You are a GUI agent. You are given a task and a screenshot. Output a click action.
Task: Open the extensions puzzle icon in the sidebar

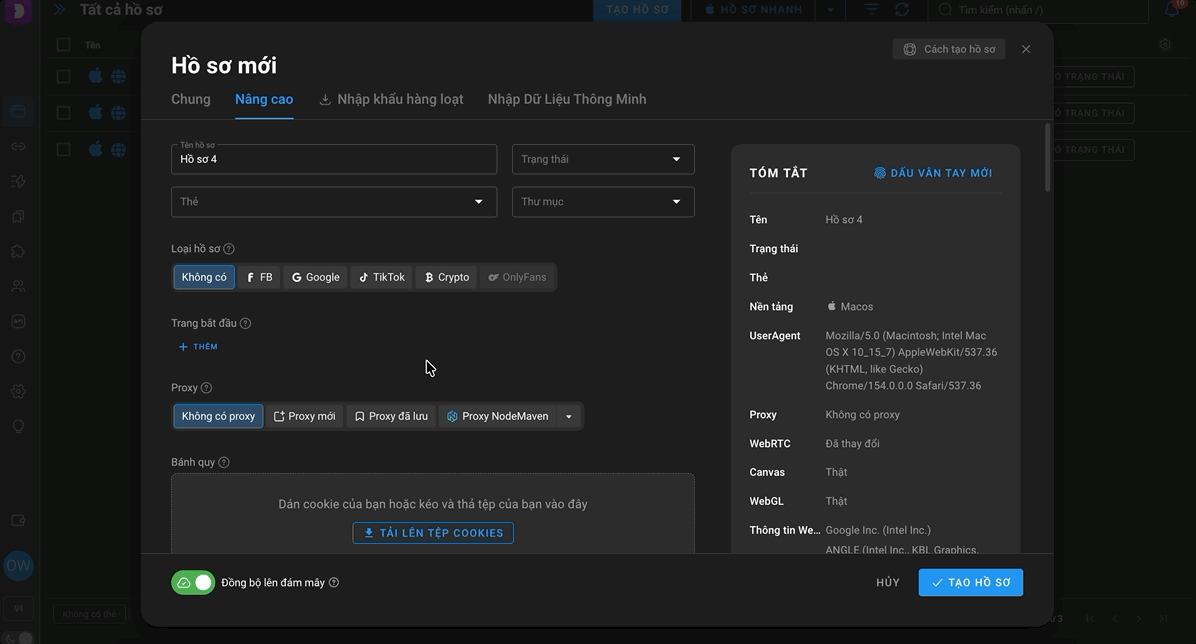18,251
